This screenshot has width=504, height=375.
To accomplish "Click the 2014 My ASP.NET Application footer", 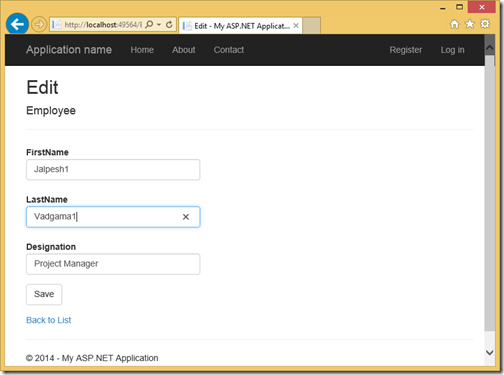I will pos(92,358).
